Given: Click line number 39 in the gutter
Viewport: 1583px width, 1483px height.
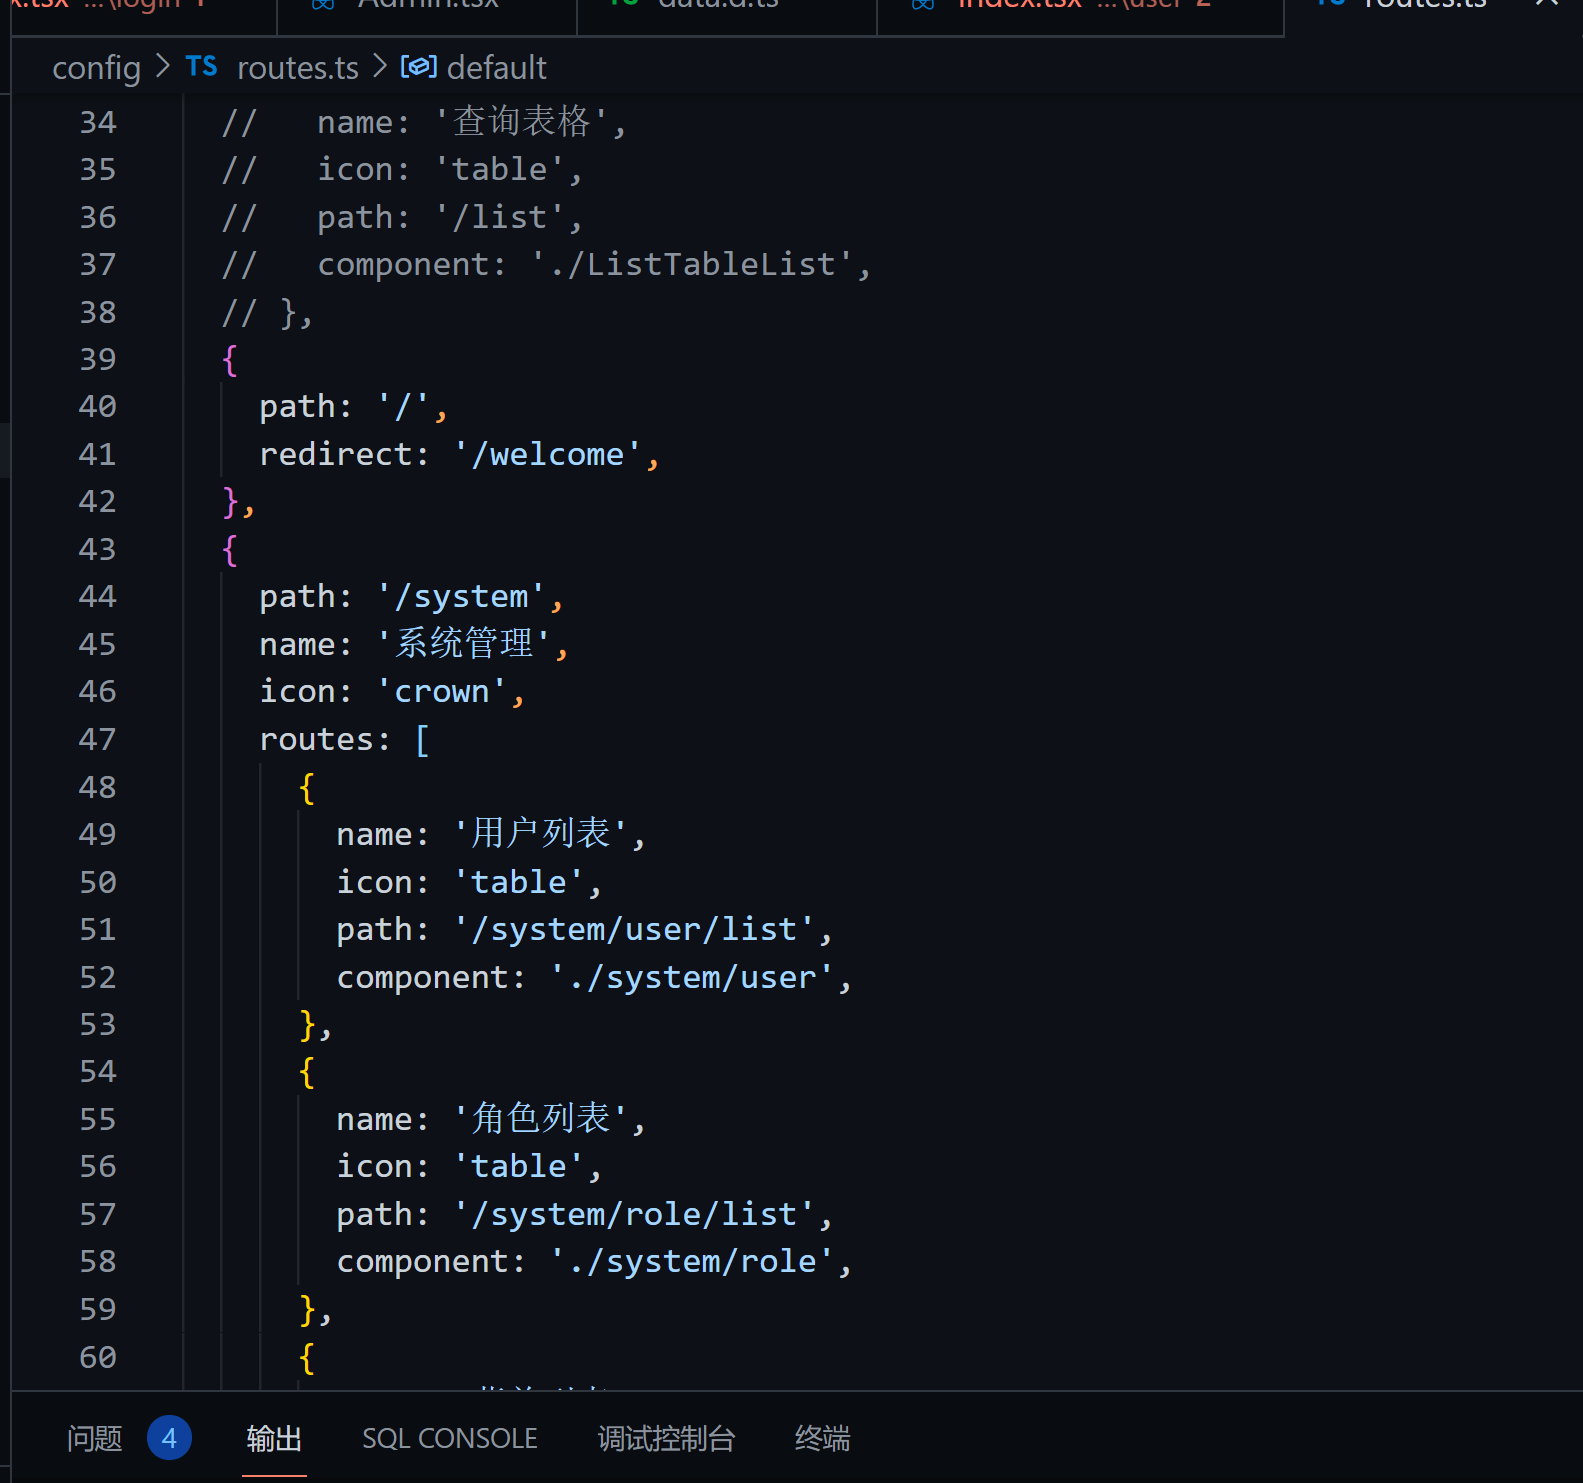Looking at the screenshot, I should click(98, 359).
